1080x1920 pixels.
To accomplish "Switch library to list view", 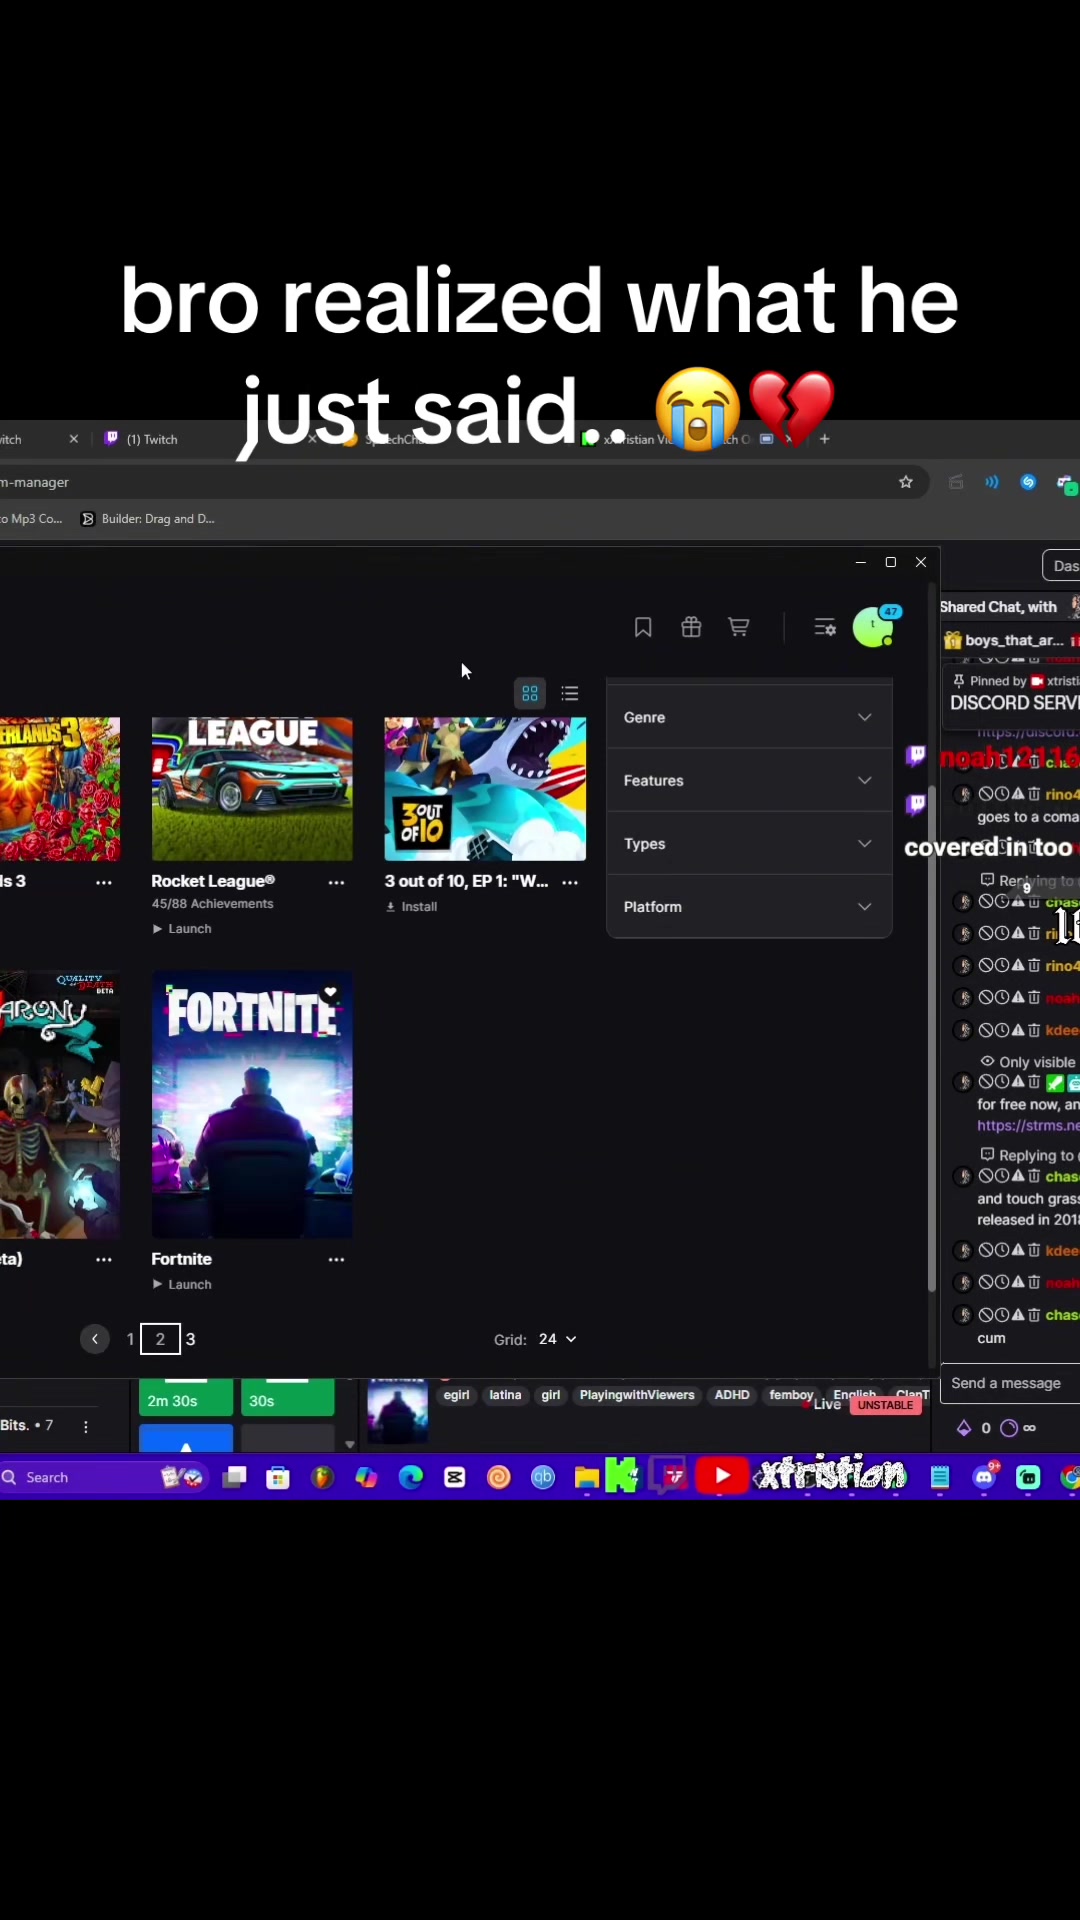I will (x=570, y=693).
